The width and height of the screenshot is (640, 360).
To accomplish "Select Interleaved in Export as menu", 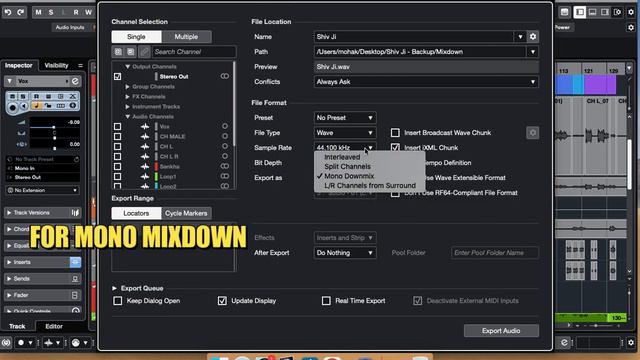I will 342,157.
